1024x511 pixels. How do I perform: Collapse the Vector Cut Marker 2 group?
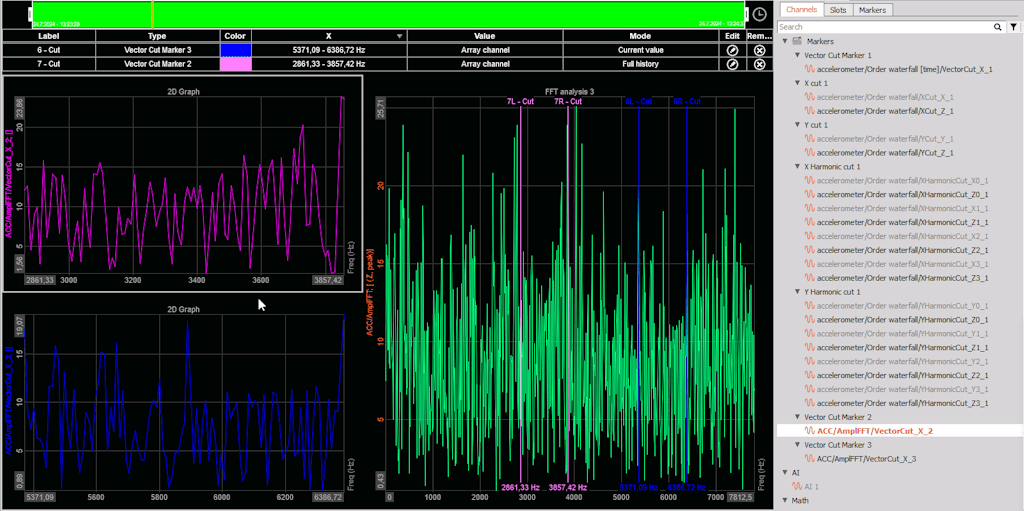pyautogui.click(x=798, y=416)
